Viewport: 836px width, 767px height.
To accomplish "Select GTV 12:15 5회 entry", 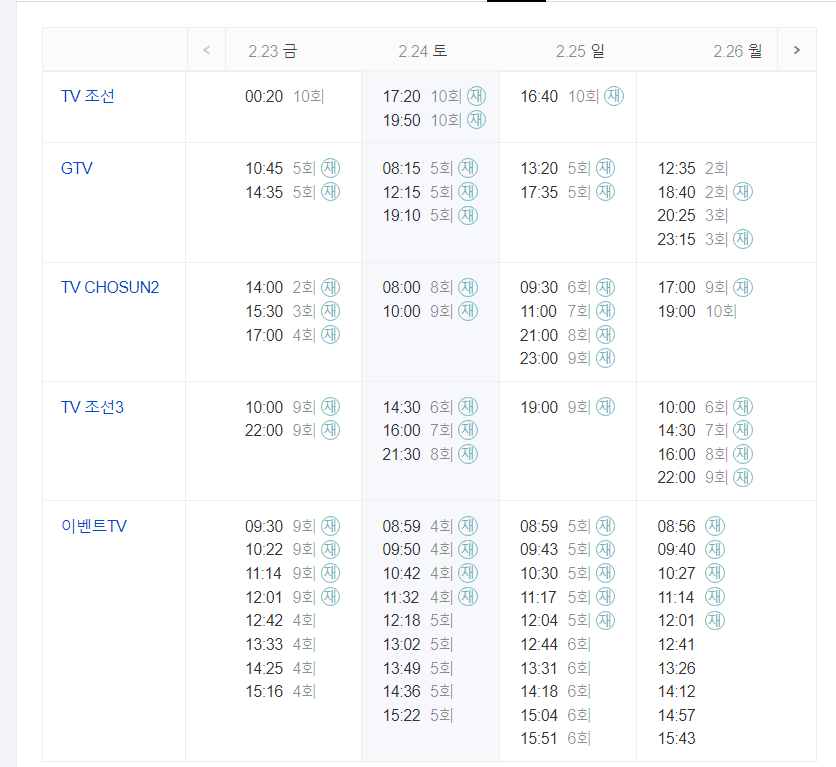I will pyautogui.click(x=430, y=192).
